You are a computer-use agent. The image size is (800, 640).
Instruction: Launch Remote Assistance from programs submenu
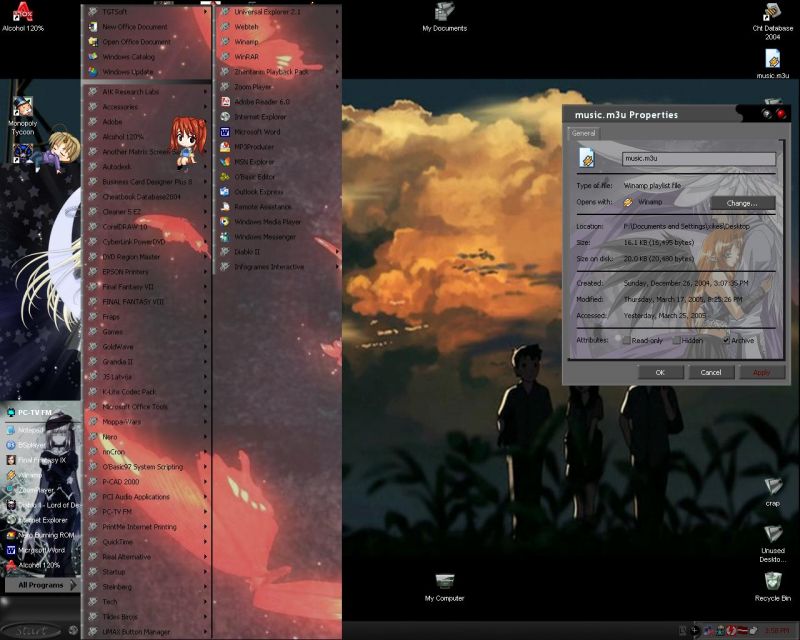[278, 207]
